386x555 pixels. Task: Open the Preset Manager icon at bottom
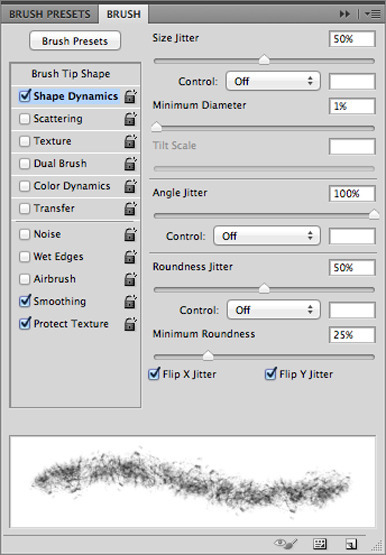[320, 543]
